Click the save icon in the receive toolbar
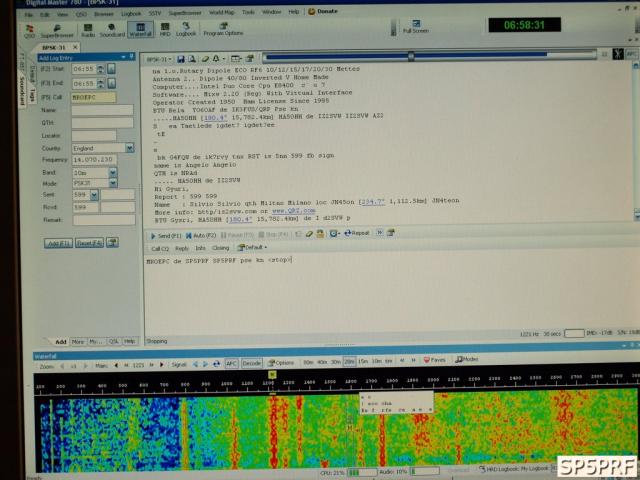 pyautogui.click(x=181, y=60)
